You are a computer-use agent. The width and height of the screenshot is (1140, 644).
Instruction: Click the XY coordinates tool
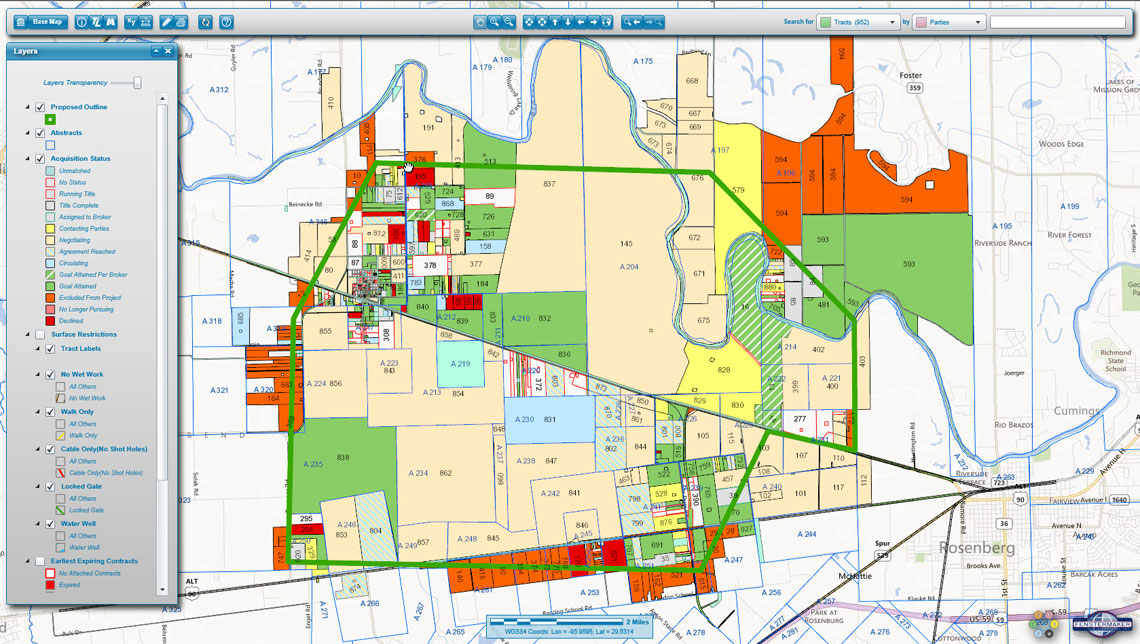(132, 21)
